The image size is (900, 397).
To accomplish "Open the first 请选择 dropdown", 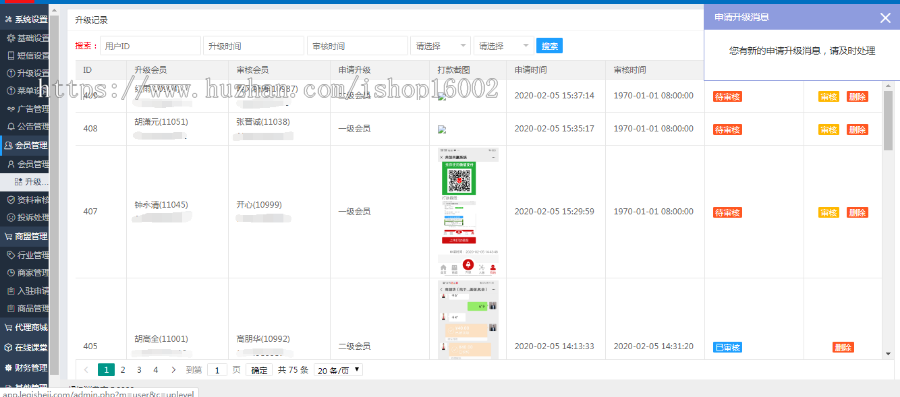I will pyautogui.click(x=441, y=46).
